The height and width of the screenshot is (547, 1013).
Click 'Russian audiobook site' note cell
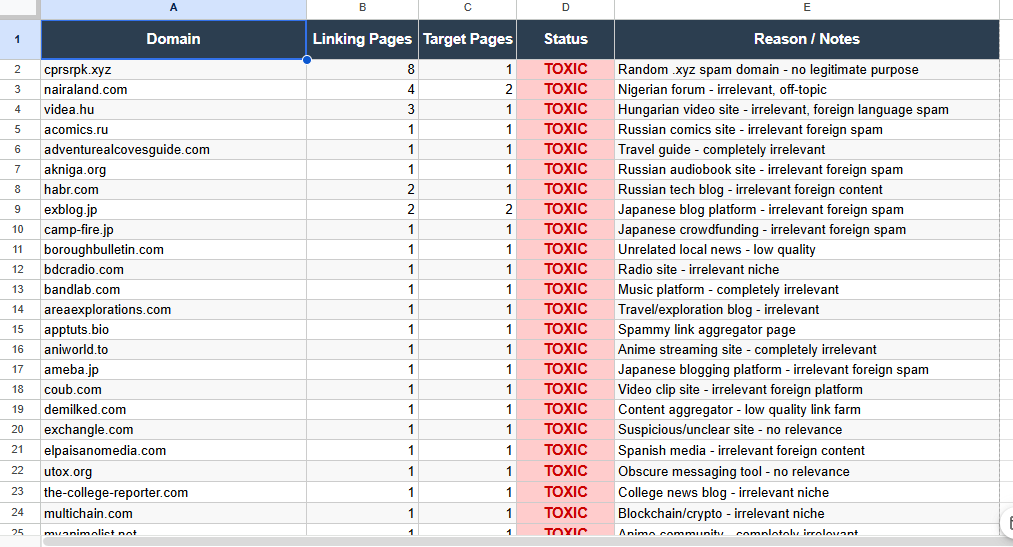(807, 170)
